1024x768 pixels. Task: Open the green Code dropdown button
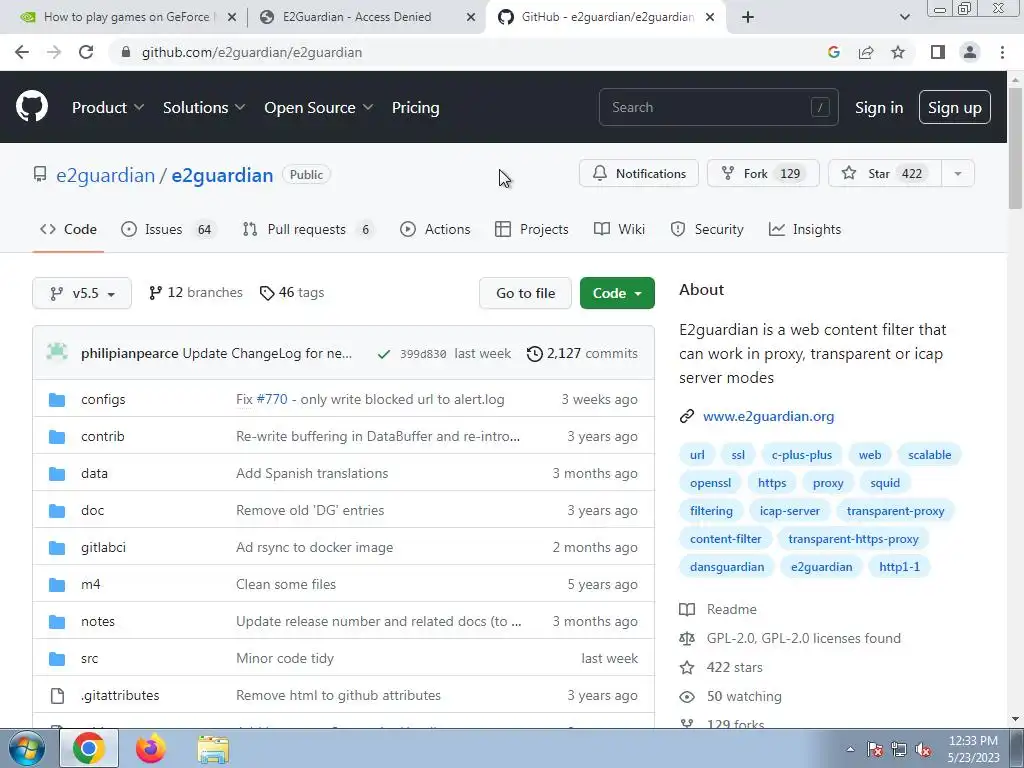(x=617, y=293)
